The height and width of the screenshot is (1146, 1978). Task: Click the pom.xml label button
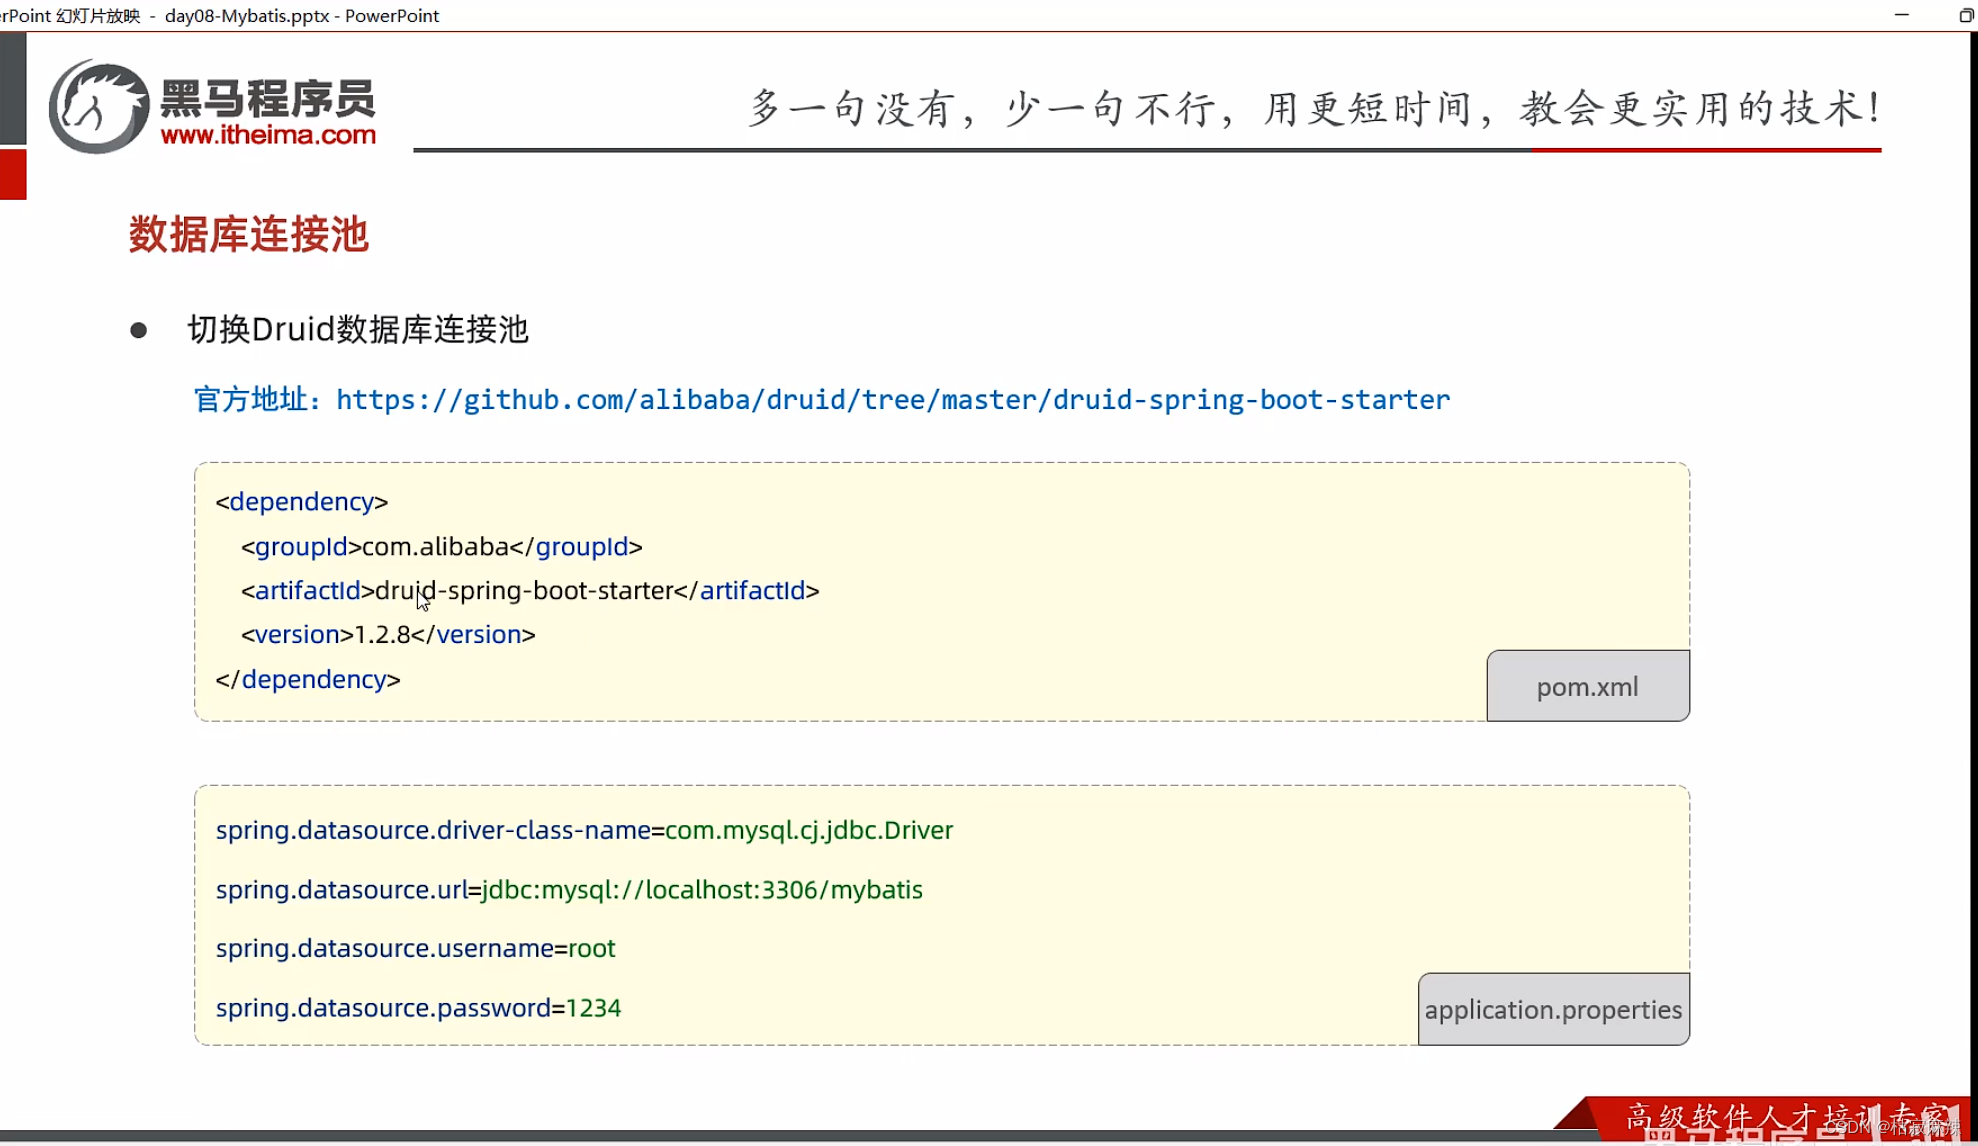(1587, 686)
